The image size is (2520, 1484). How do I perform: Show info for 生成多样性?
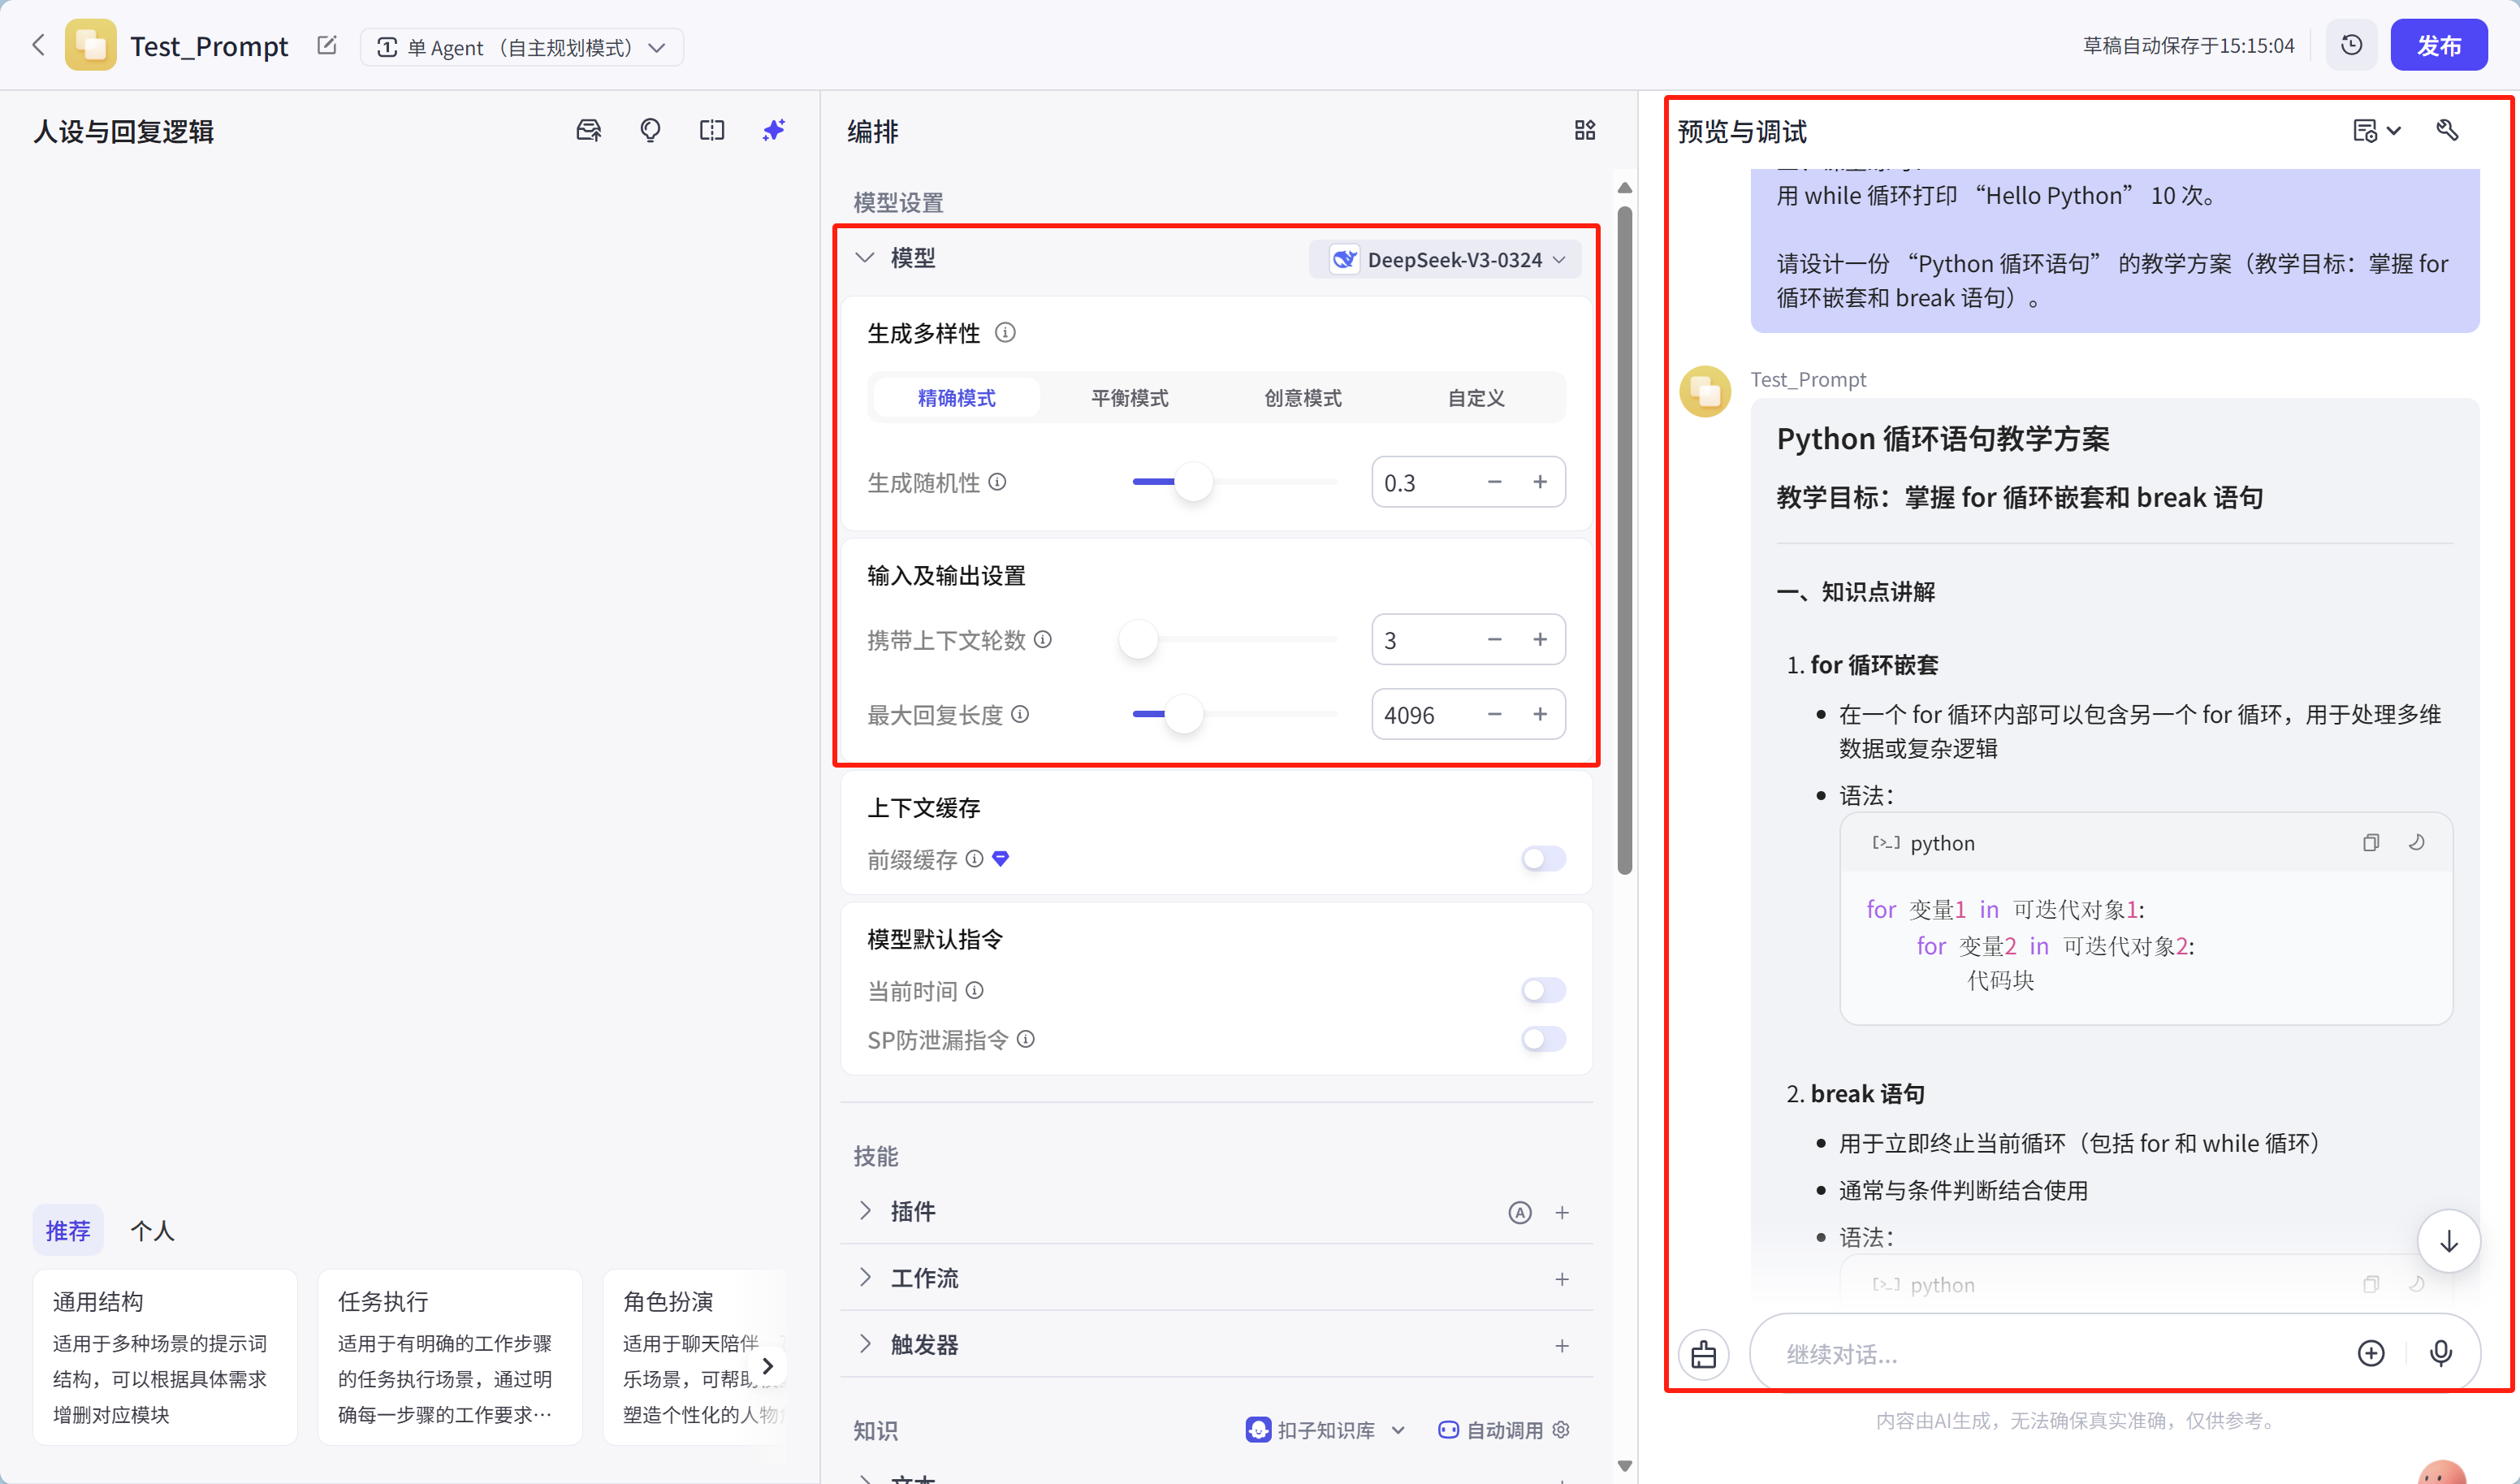click(x=1005, y=333)
